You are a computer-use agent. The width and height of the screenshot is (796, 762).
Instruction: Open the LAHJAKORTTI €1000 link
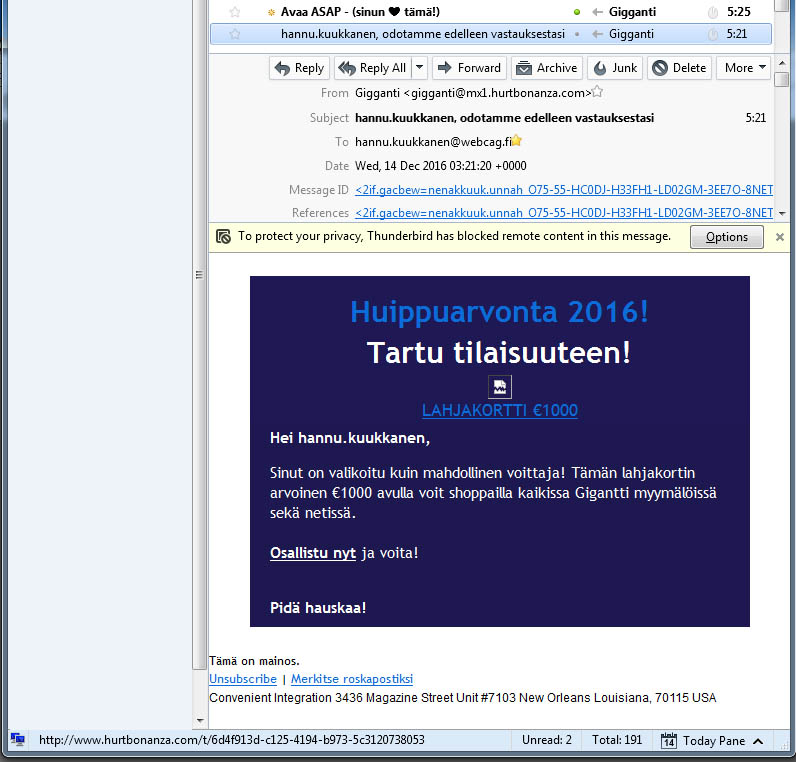500,410
